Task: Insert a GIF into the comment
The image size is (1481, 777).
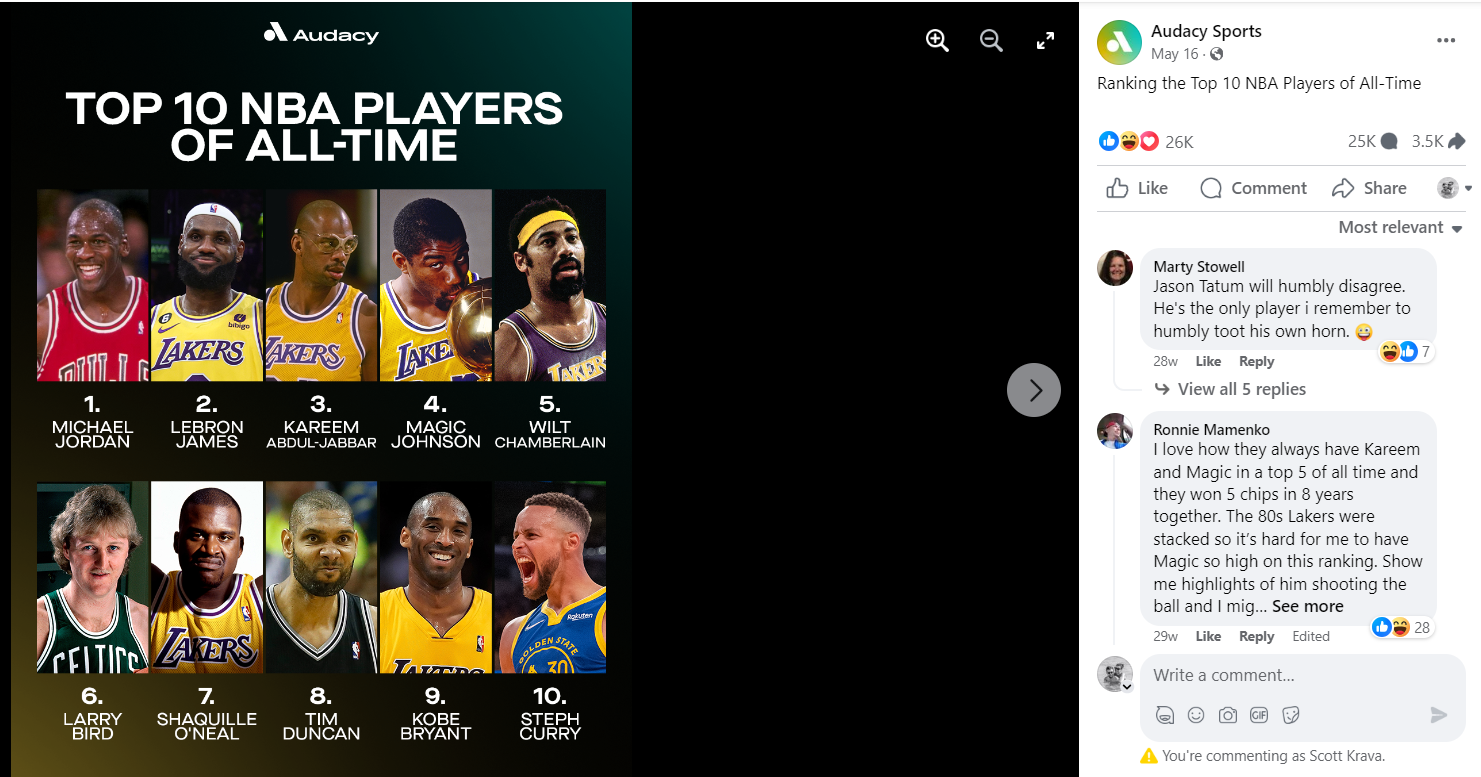Action: [1259, 715]
